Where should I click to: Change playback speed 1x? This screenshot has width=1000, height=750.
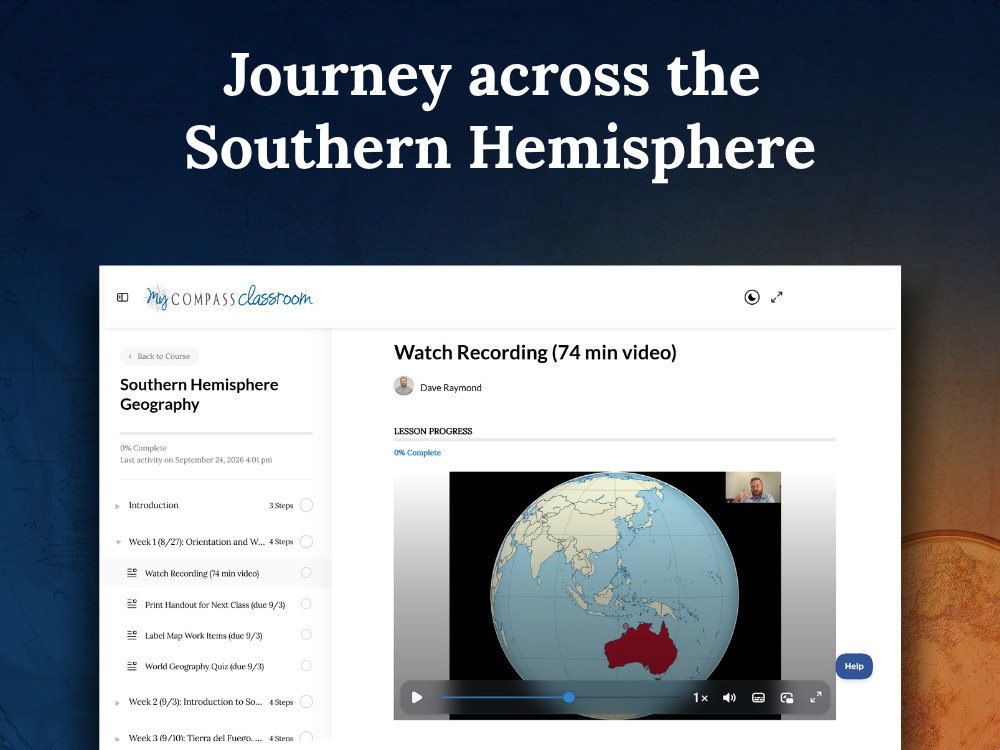coord(700,698)
